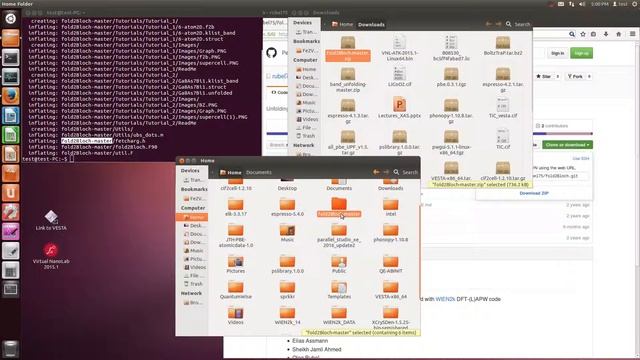Open the WIEN2k hyperlink on the page
640x360 pixels.
pos(445,299)
